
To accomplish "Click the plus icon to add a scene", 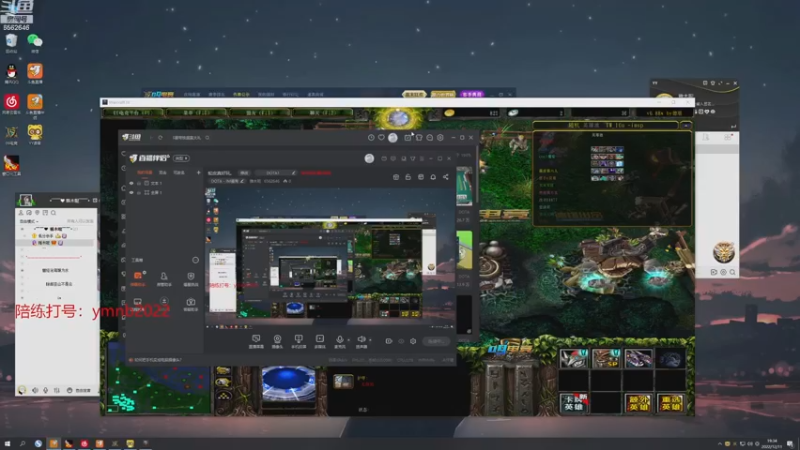I will (x=198, y=172).
